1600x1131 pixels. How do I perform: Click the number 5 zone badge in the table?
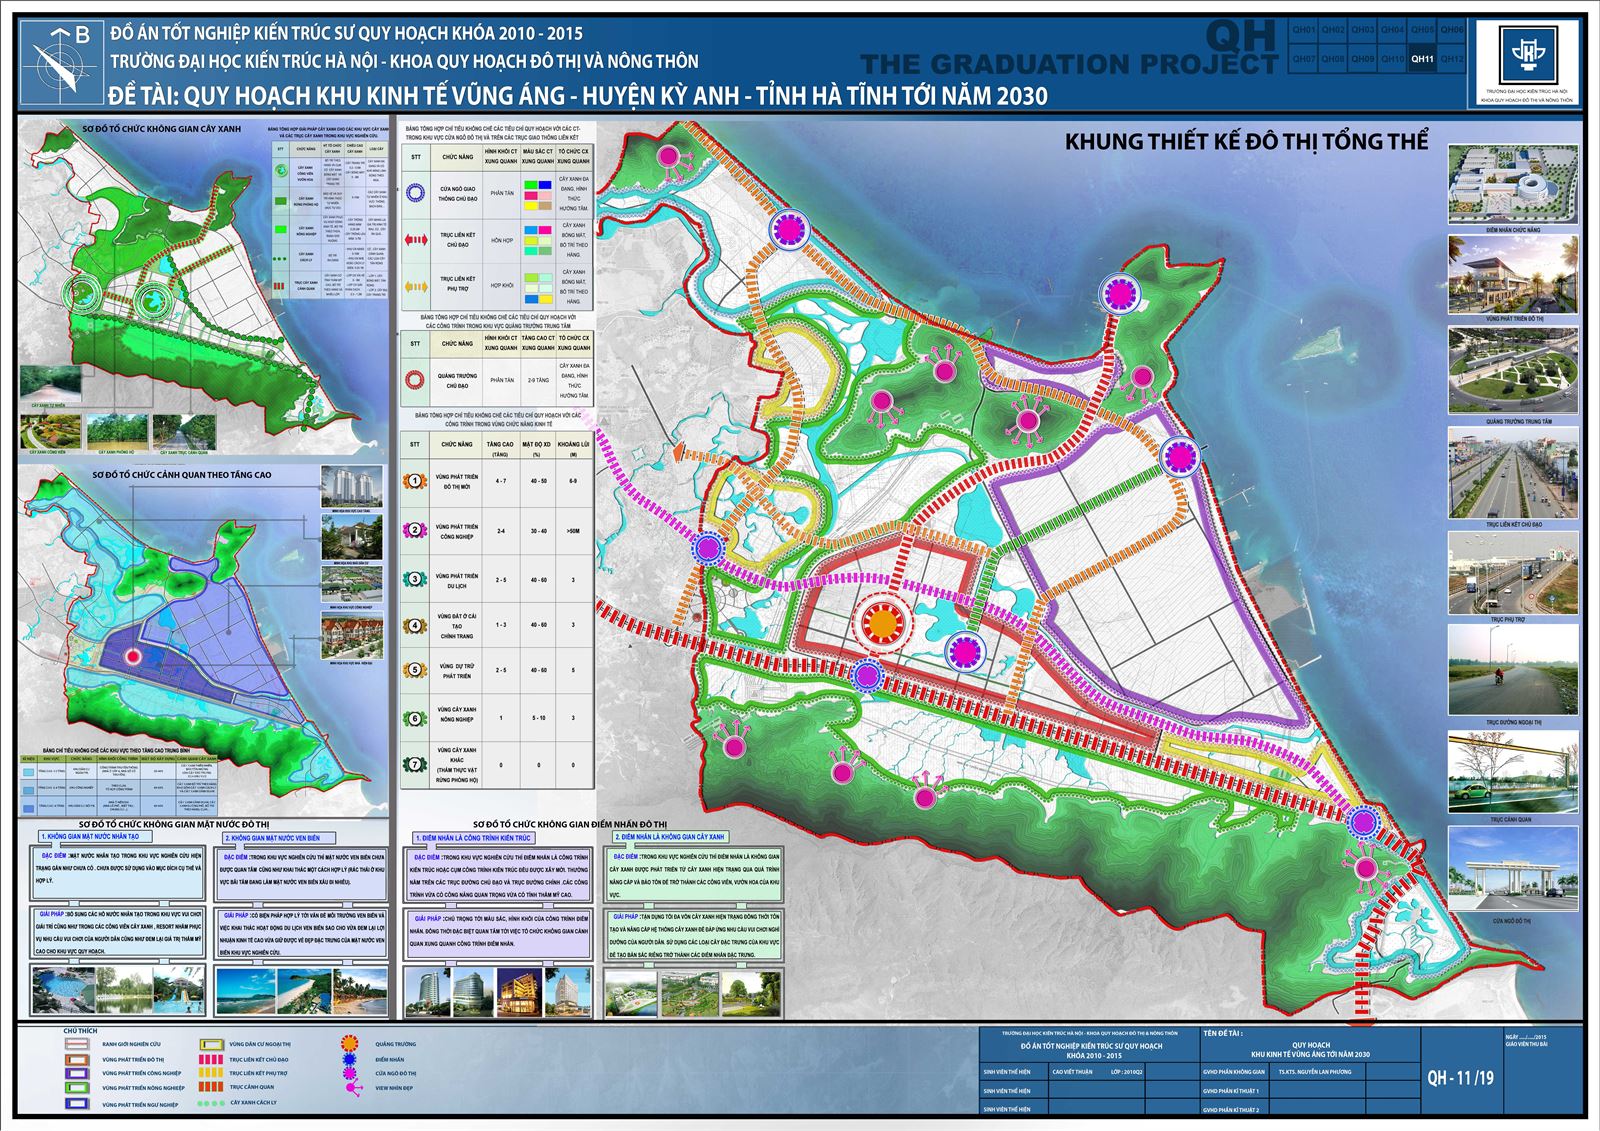coord(416,670)
